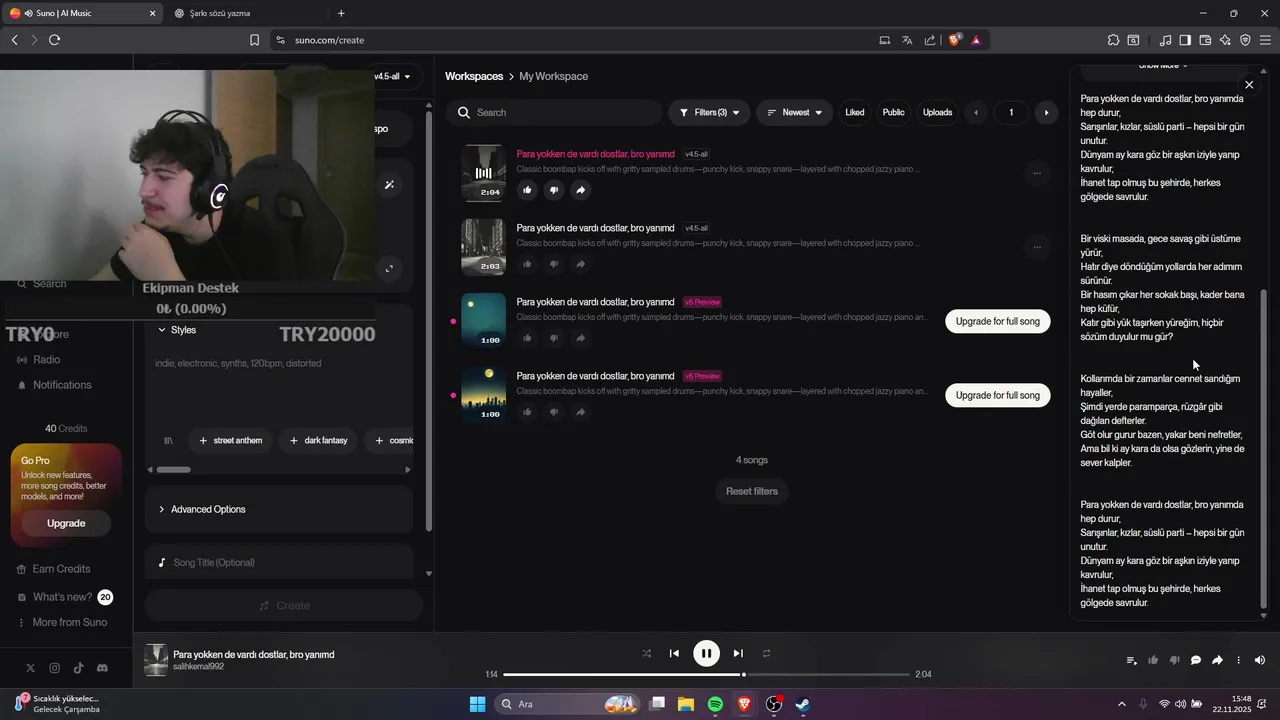This screenshot has height=720, width=1280.
Task: Open the v4.5-all model dropdown
Action: (392, 76)
